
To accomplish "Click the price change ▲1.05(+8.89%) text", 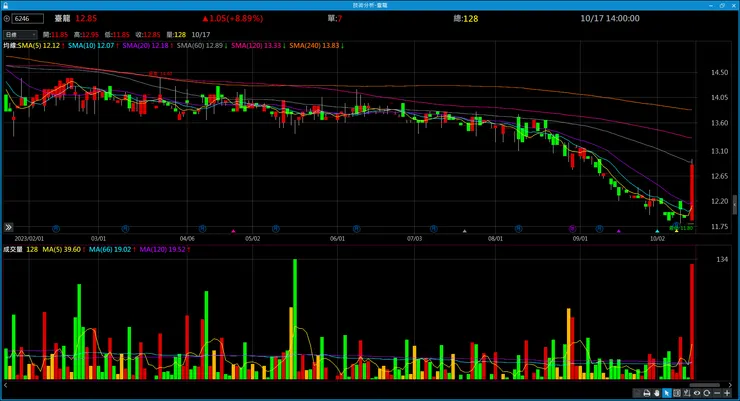I will 233,18.
